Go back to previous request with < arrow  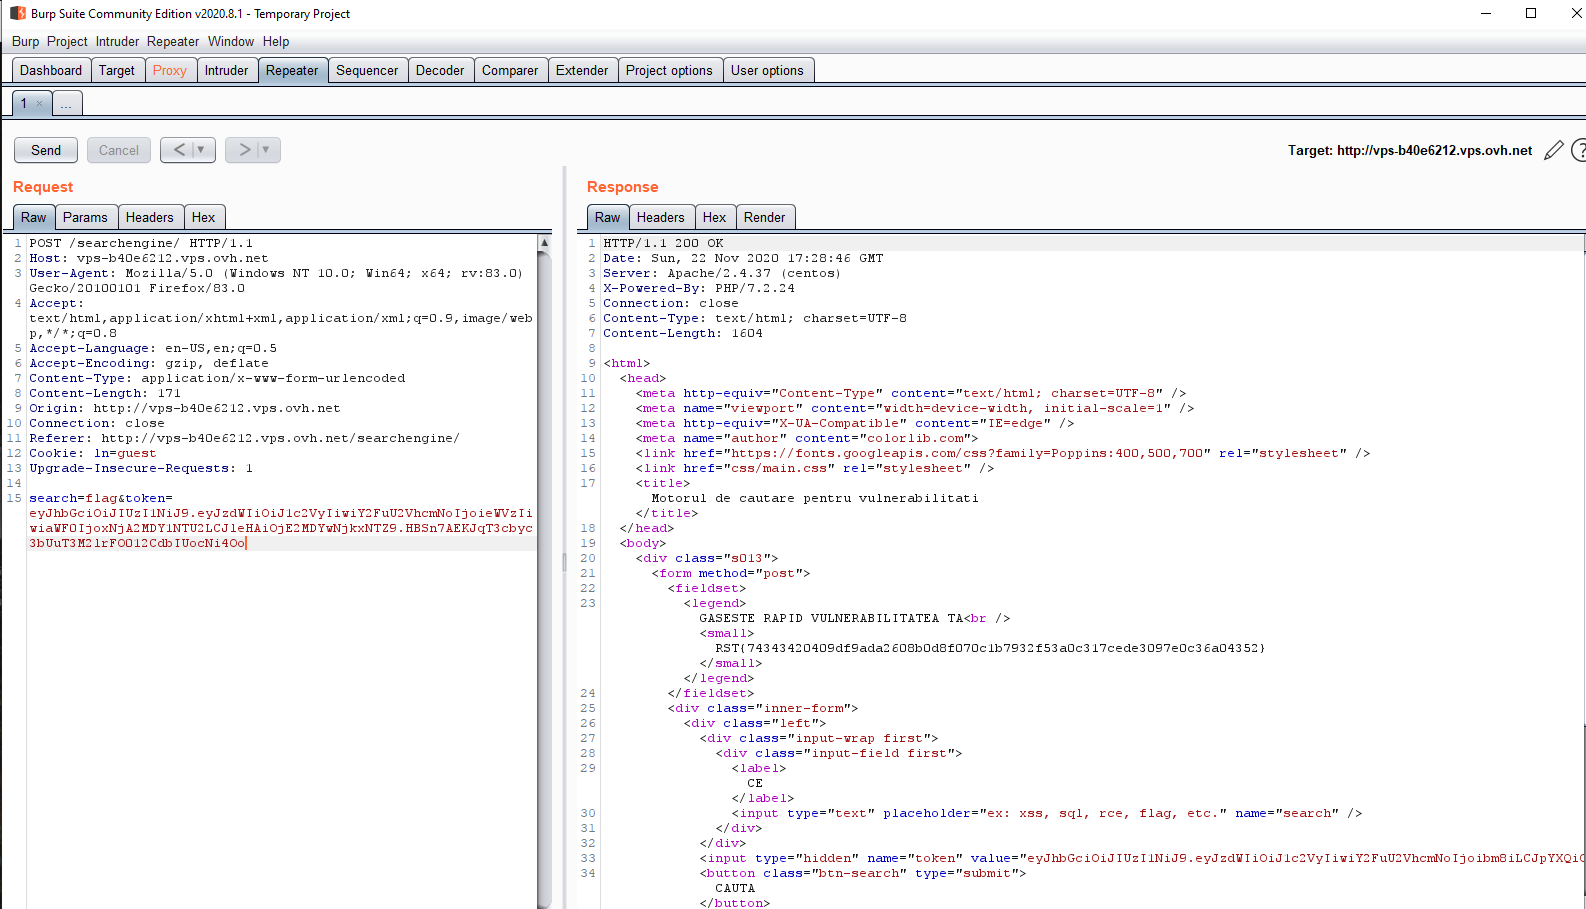point(178,150)
